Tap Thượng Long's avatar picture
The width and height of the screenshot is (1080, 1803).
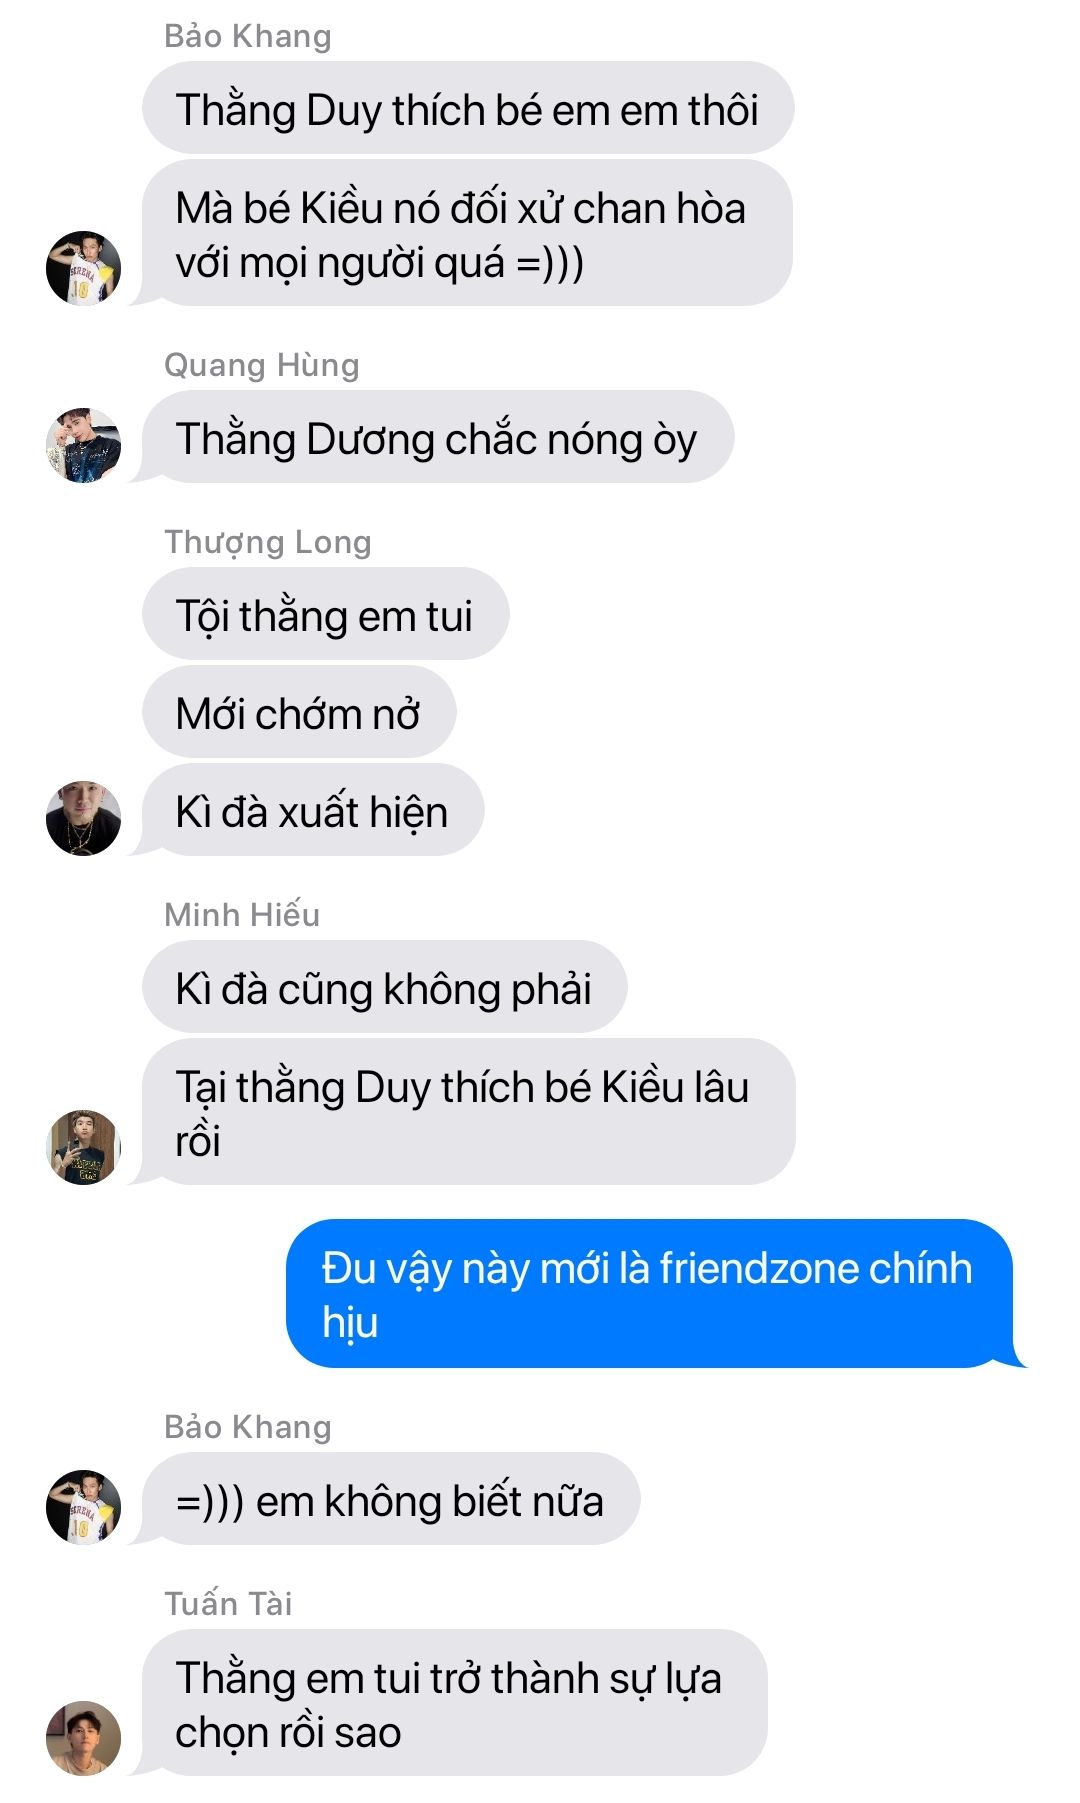pyautogui.click(x=84, y=818)
